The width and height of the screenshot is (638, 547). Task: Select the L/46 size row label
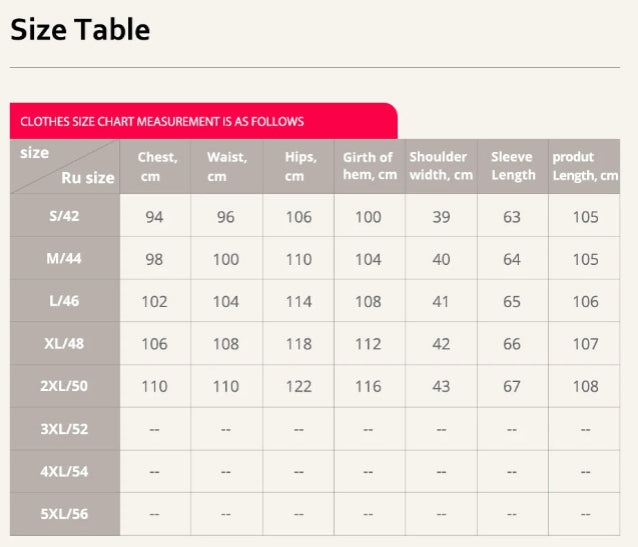[65, 301]
